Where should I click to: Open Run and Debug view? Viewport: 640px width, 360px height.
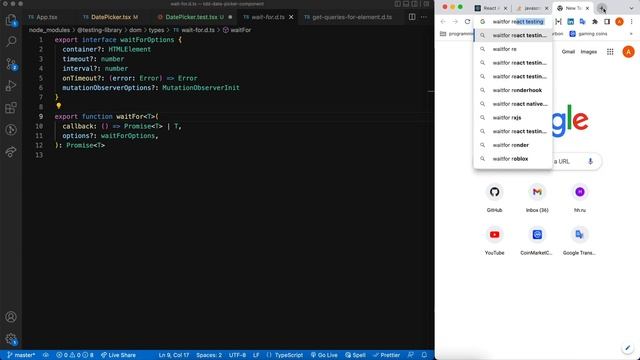coord(11,86)
